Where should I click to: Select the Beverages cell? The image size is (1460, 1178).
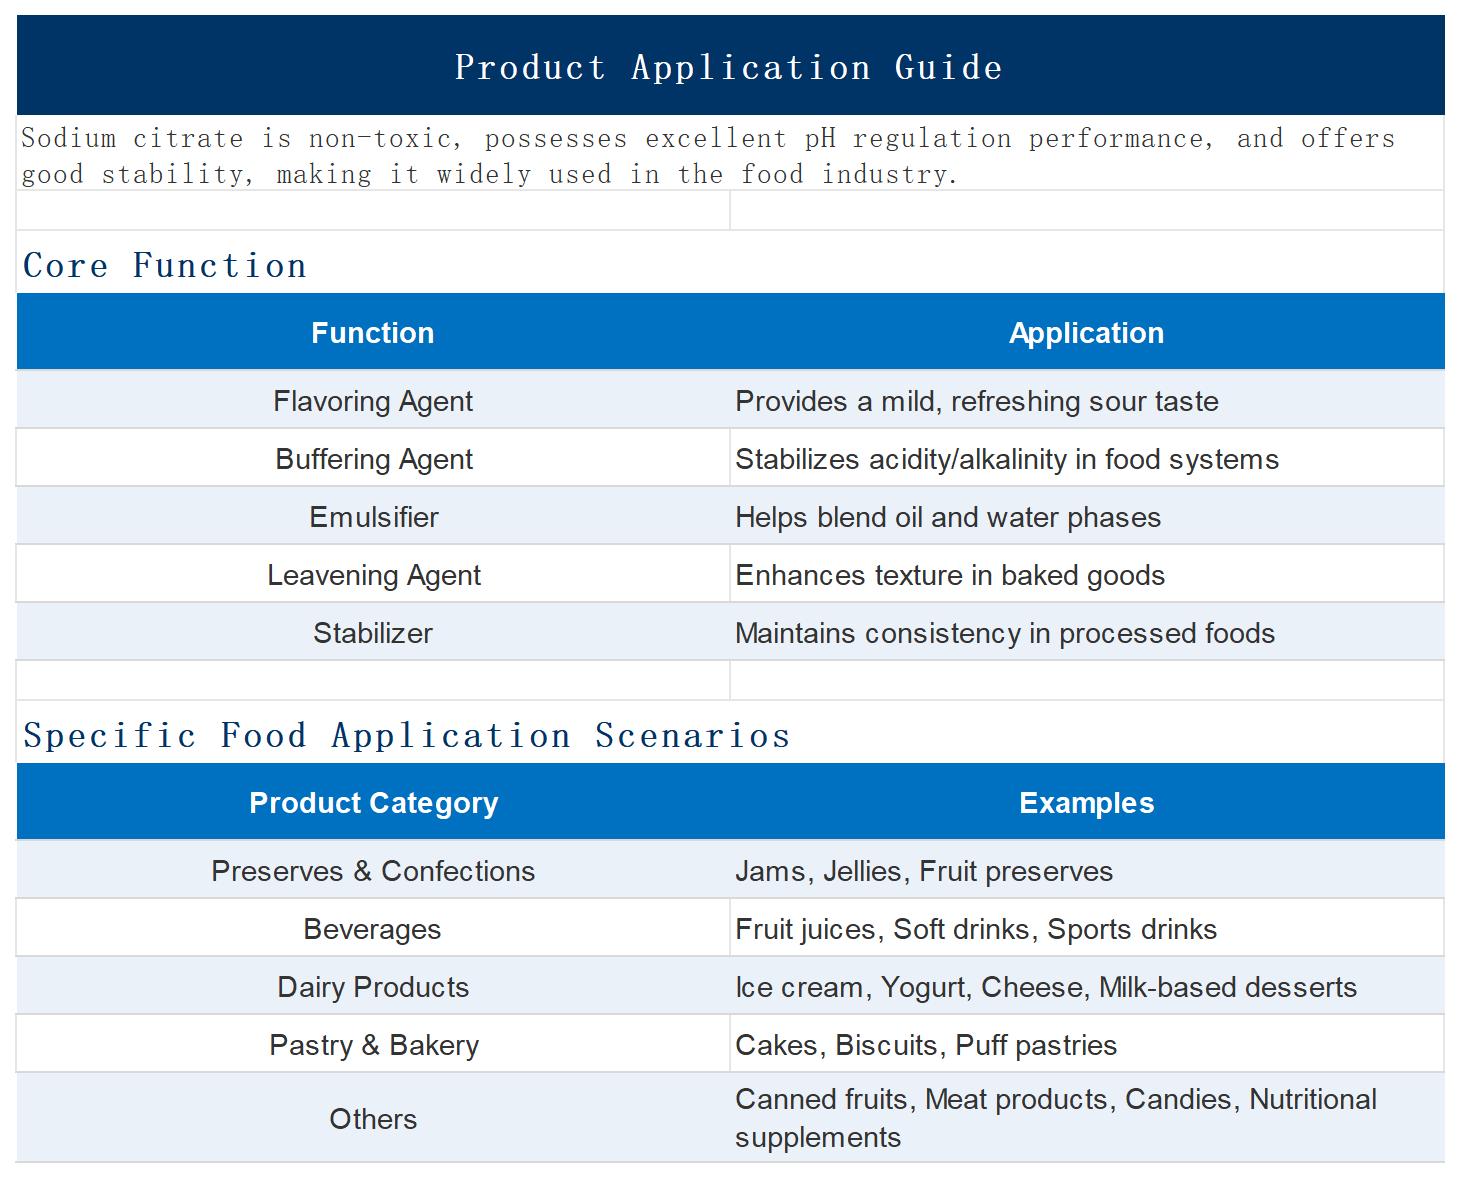[373, 928]
